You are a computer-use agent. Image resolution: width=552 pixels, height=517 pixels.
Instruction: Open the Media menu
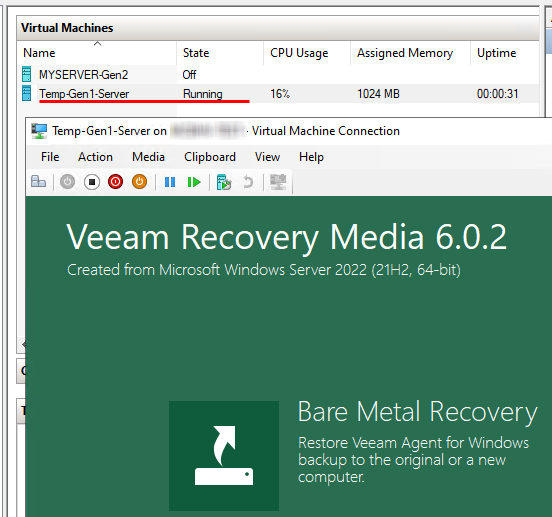coord(148,157)
